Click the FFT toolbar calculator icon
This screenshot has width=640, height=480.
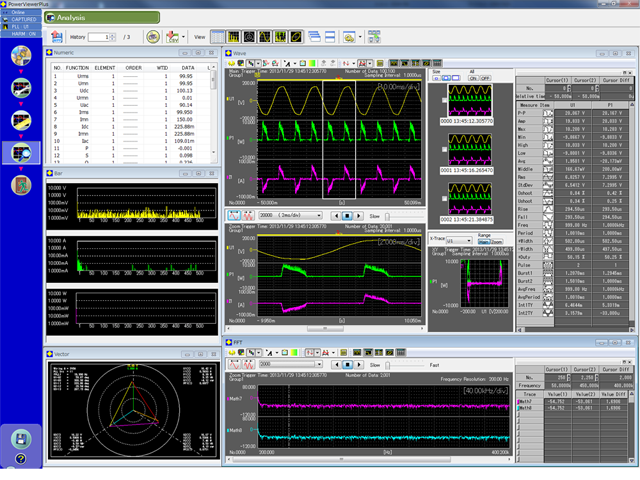click(343, 352)
